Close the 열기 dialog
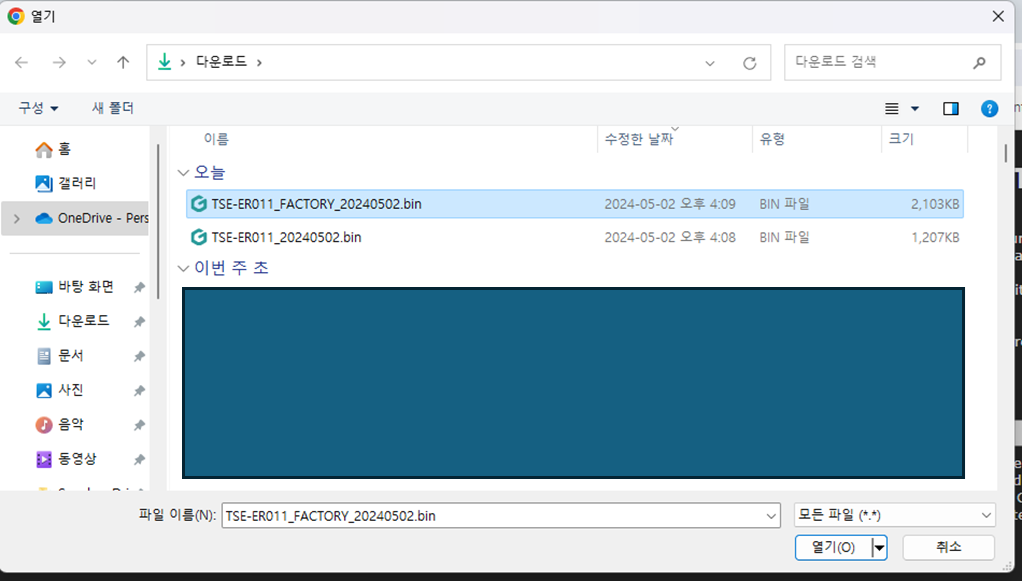 click(998, 16)
